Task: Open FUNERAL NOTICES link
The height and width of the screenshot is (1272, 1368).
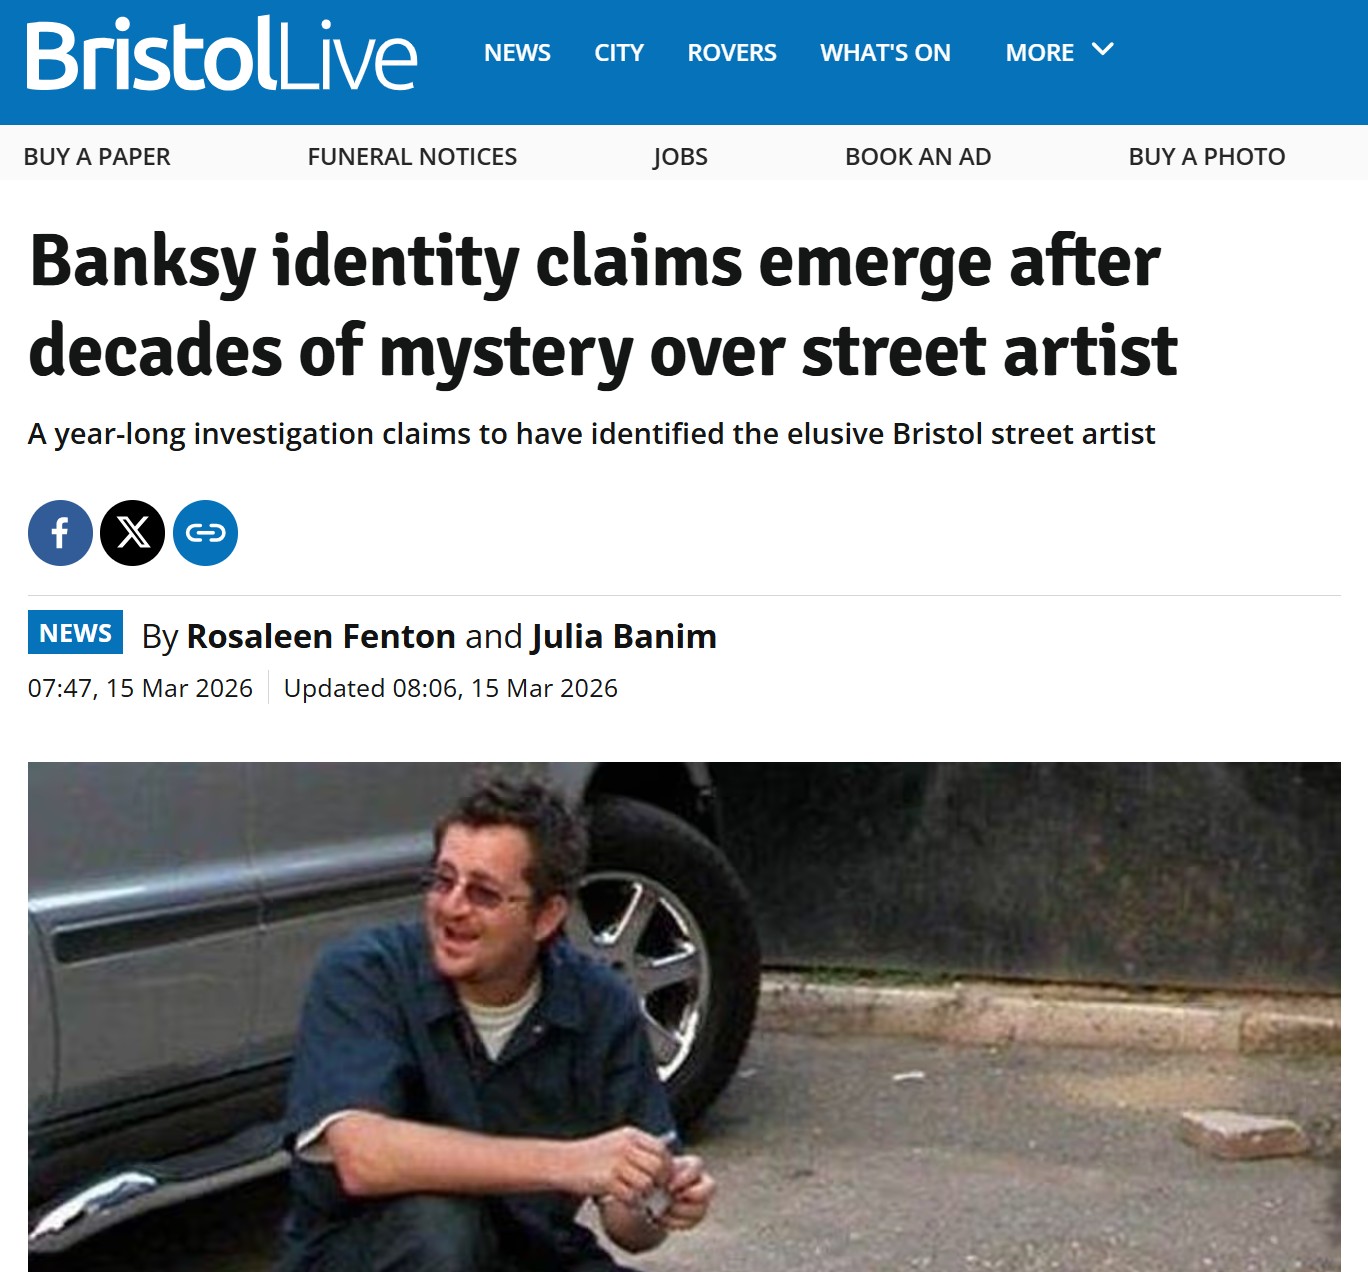Action: coord(412,157)
